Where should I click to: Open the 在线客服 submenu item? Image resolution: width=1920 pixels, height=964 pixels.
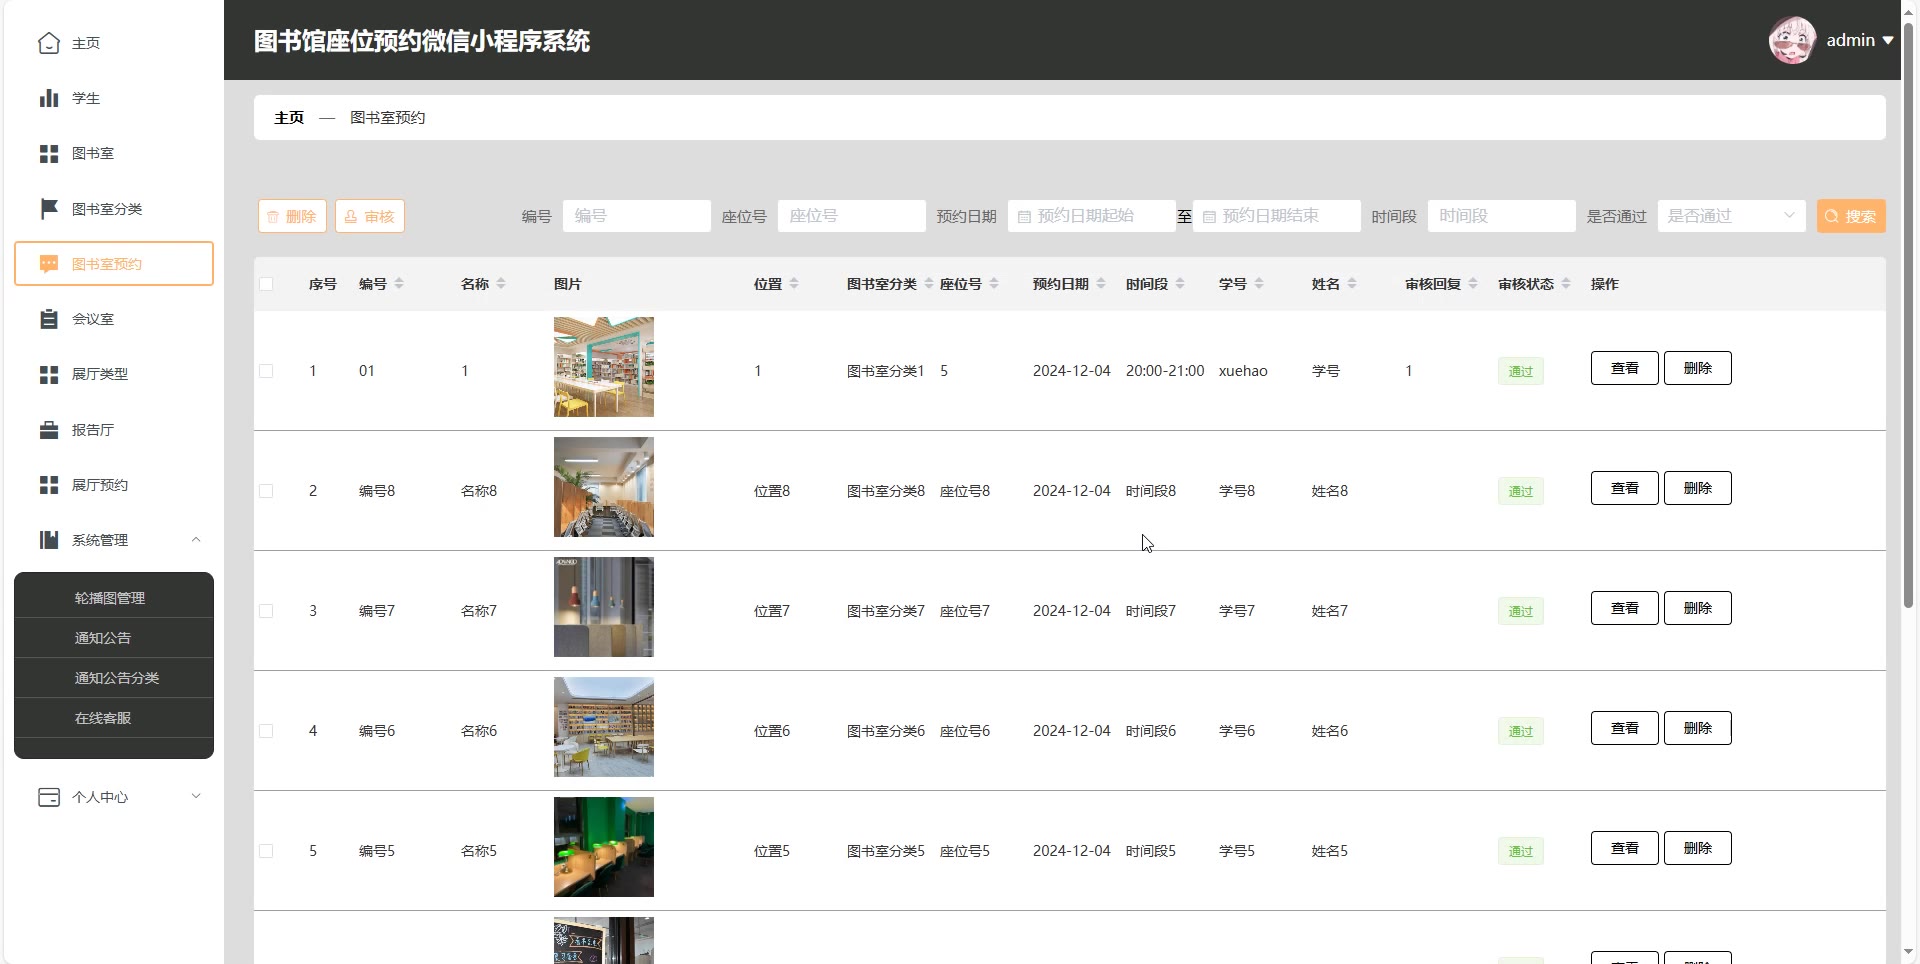click(103, 718)
